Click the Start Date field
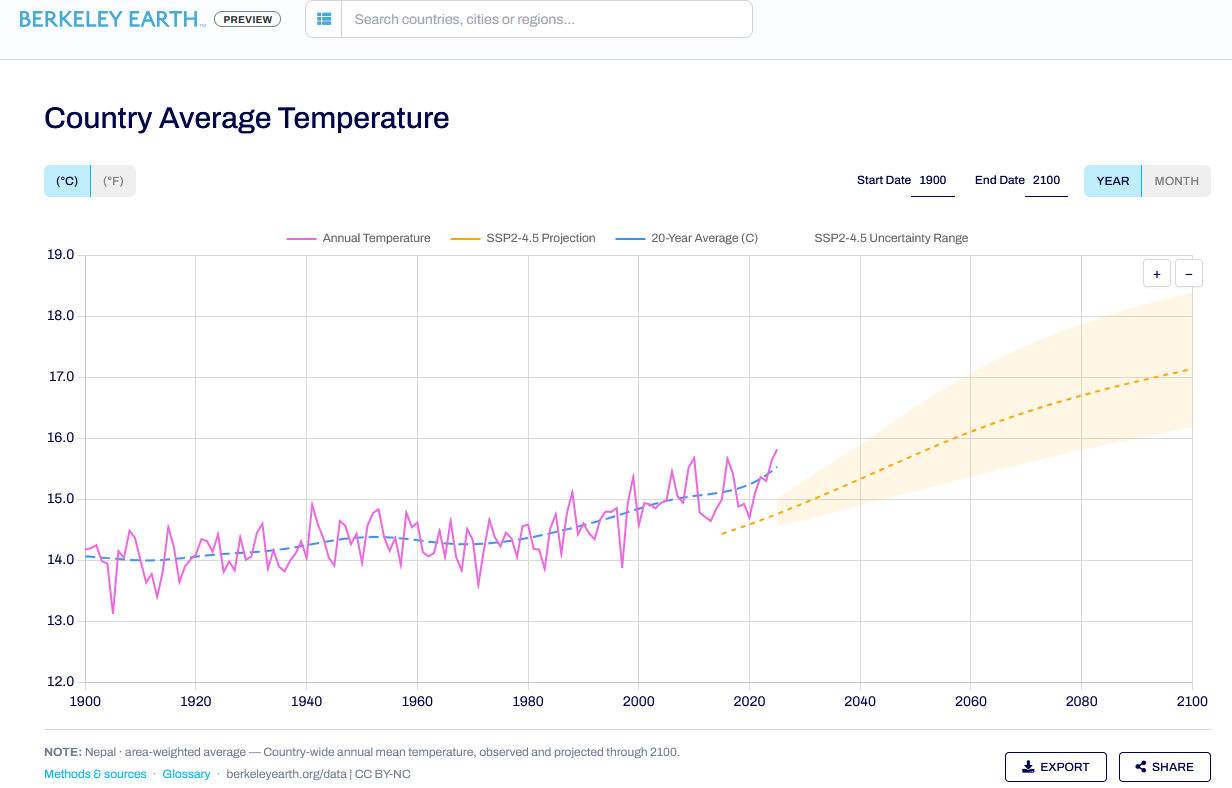The height and width of the screenshot is (788, 1232). (932, 181)
